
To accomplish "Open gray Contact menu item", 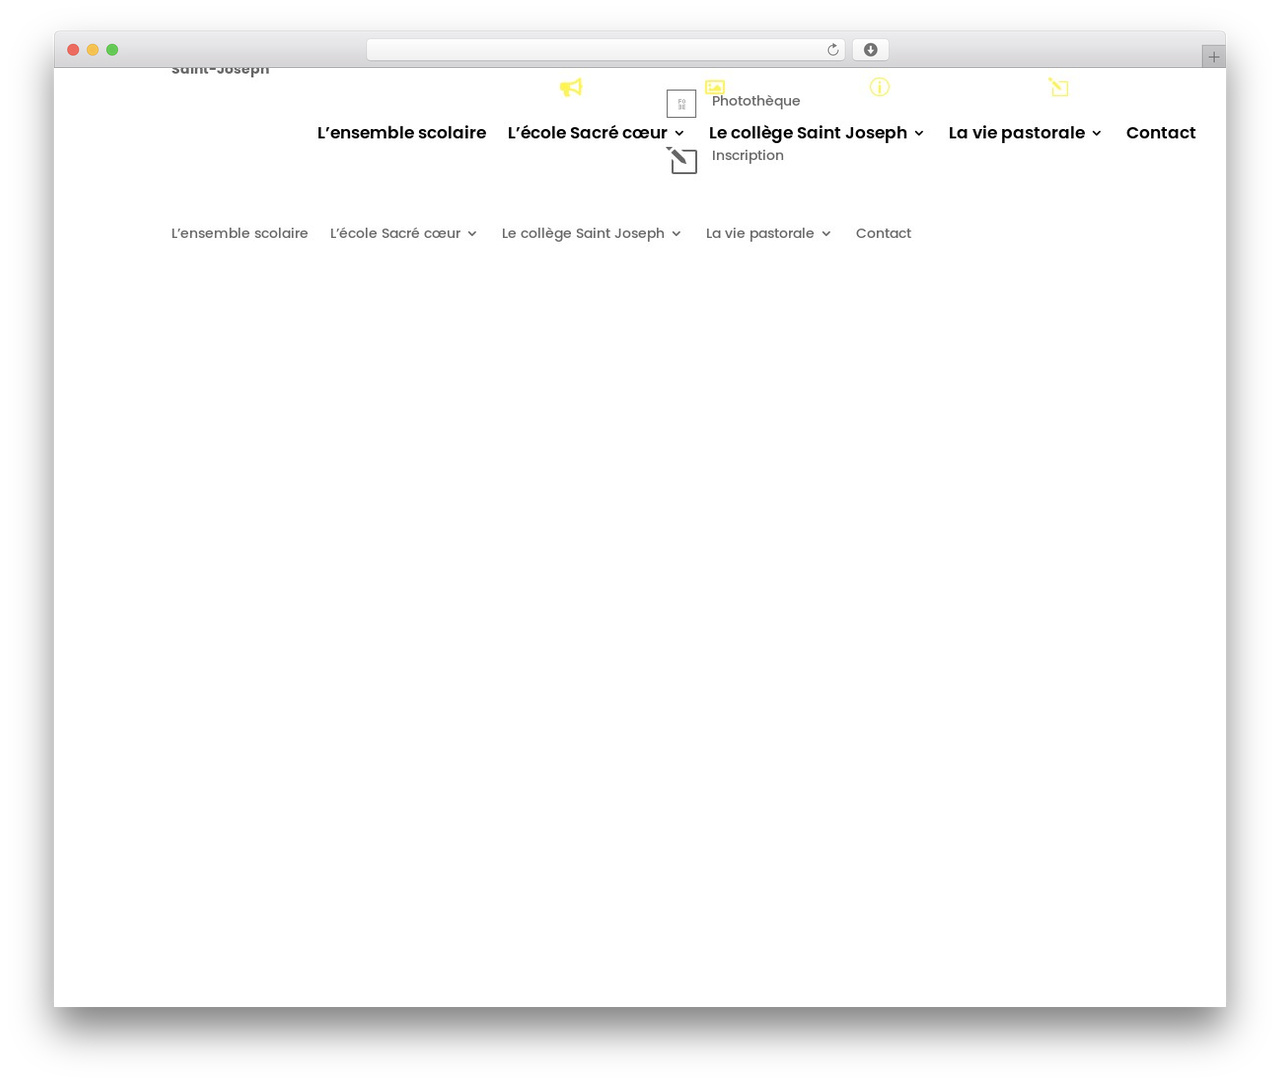I will 883,233.
